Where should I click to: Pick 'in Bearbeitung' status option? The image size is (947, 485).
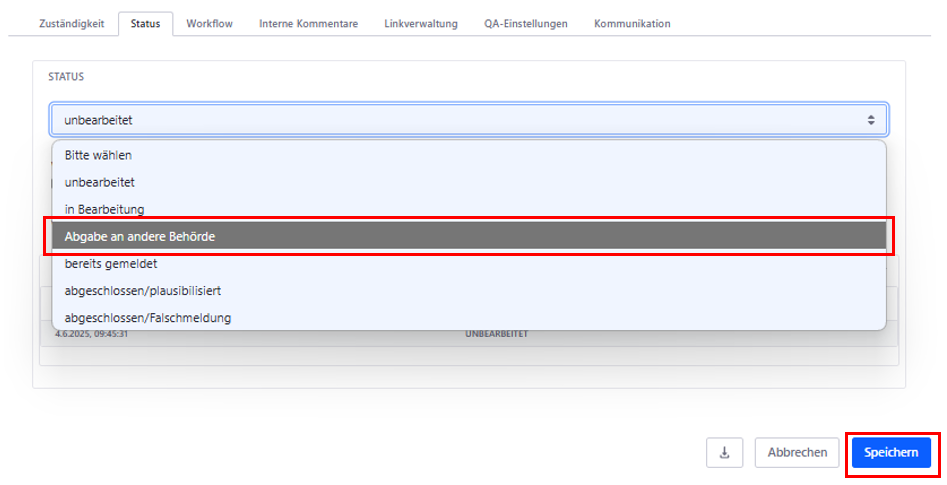469,210
